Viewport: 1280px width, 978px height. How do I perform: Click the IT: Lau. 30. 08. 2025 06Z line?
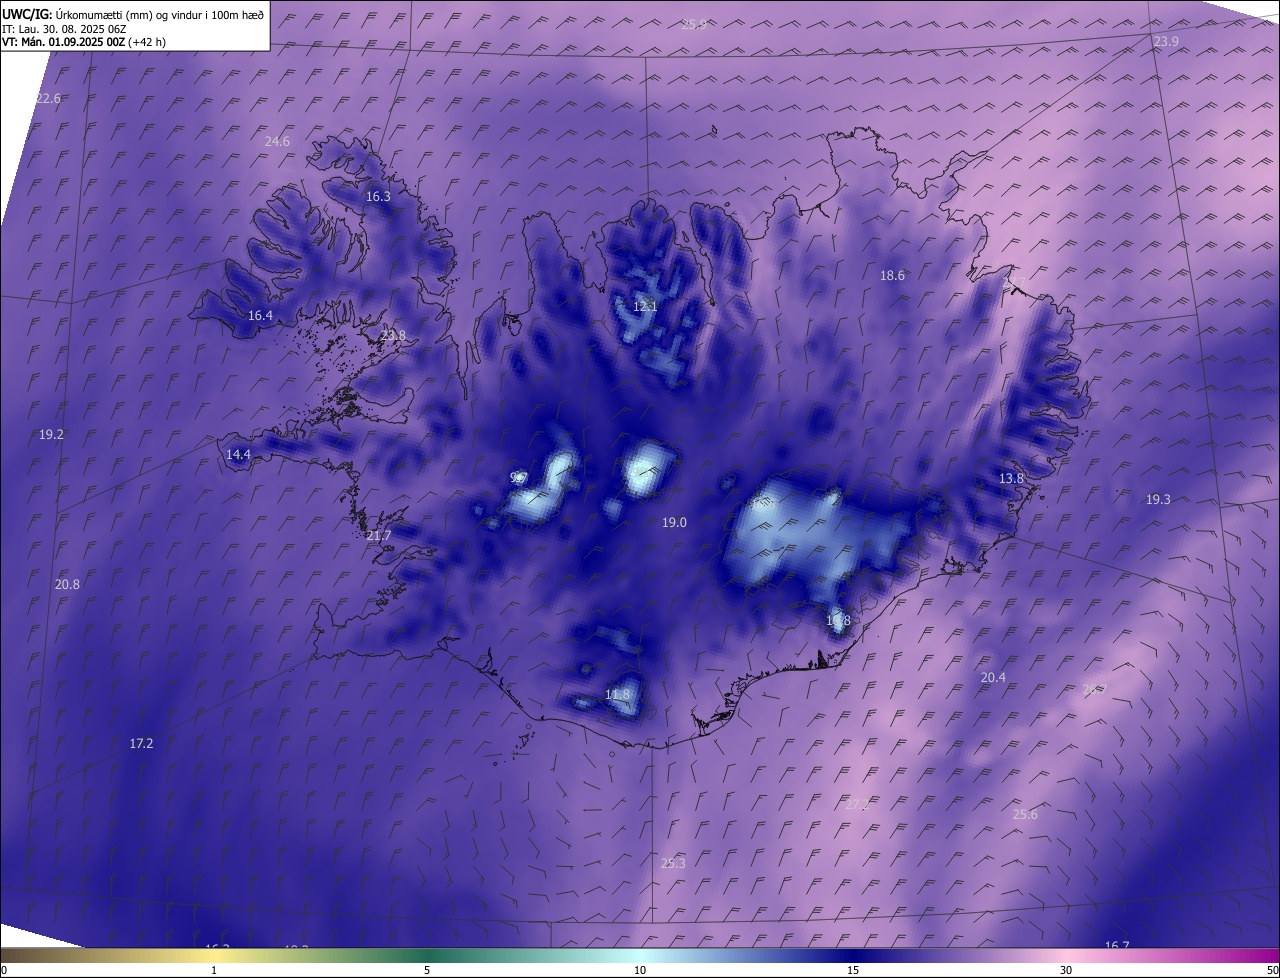pyautogui.click(x=64, y=29)
